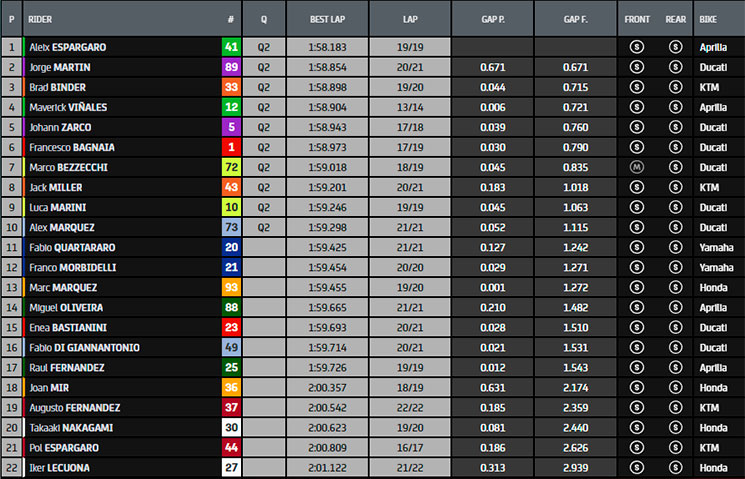This screenshot has width=745, height=479.
Task: Click front tyre icon in Miguel Oliveira row
Action: point(637,307)
